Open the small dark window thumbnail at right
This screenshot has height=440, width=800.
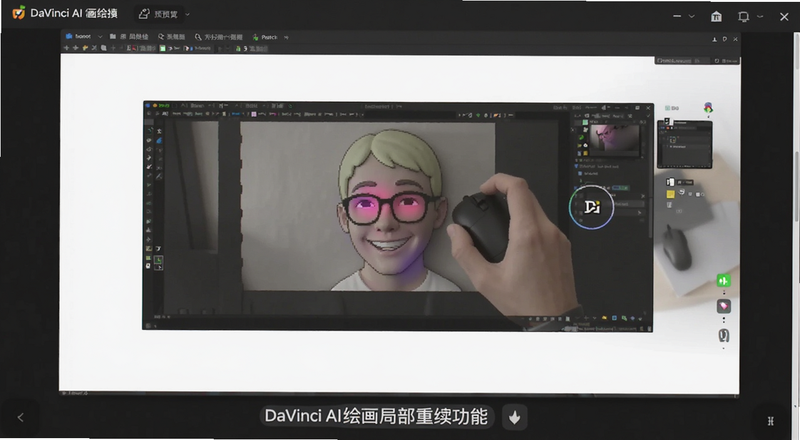[684, 144]
